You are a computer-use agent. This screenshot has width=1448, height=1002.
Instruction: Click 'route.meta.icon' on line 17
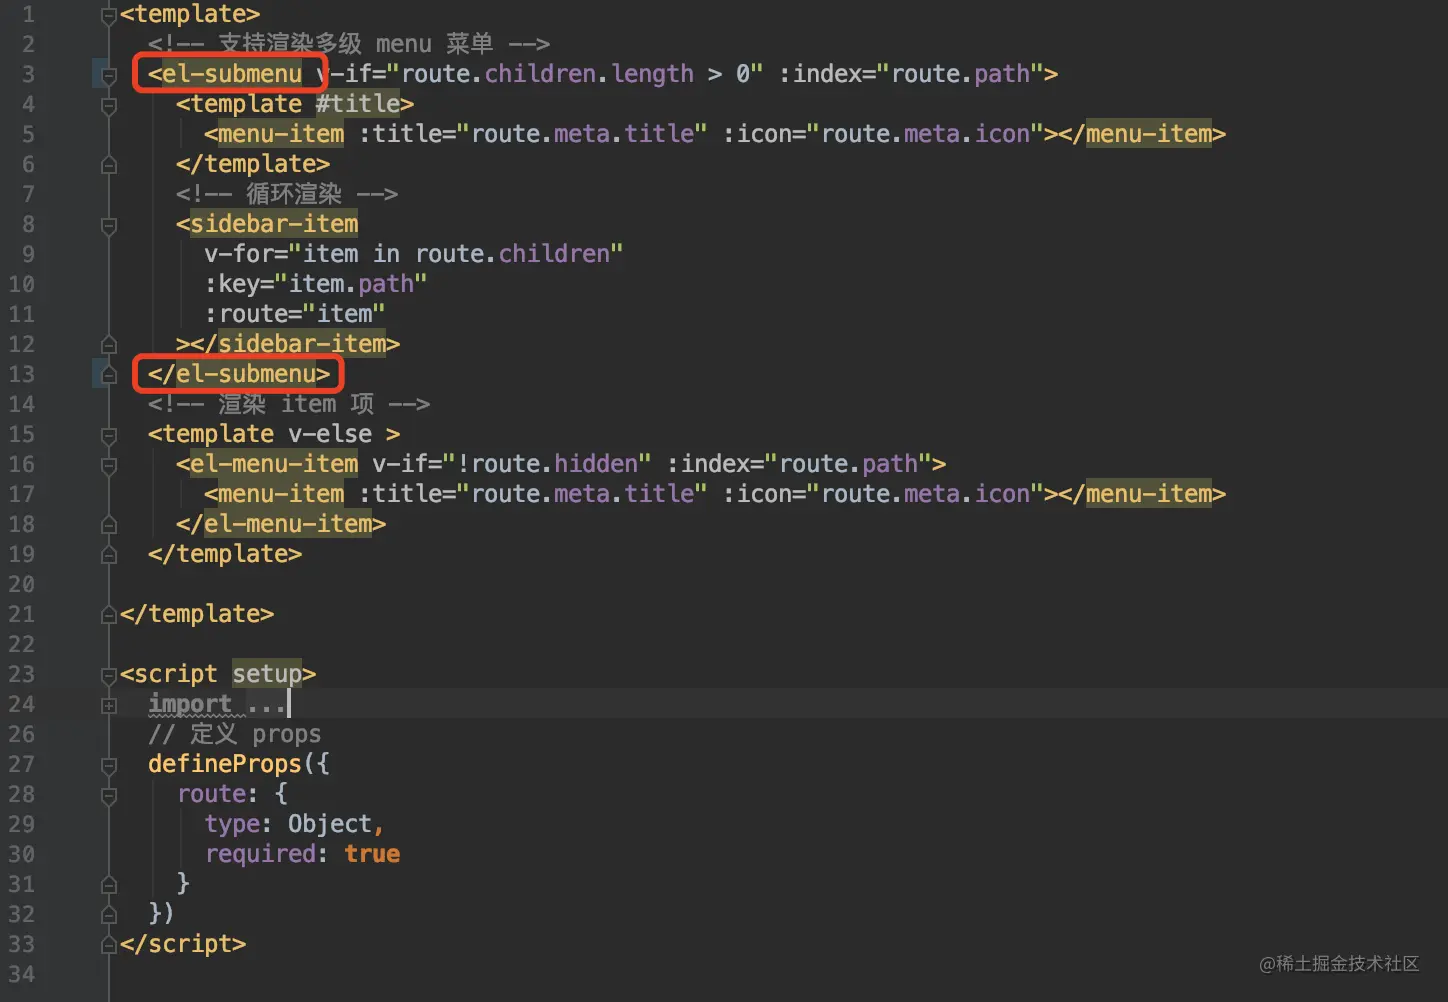point(926,494)
